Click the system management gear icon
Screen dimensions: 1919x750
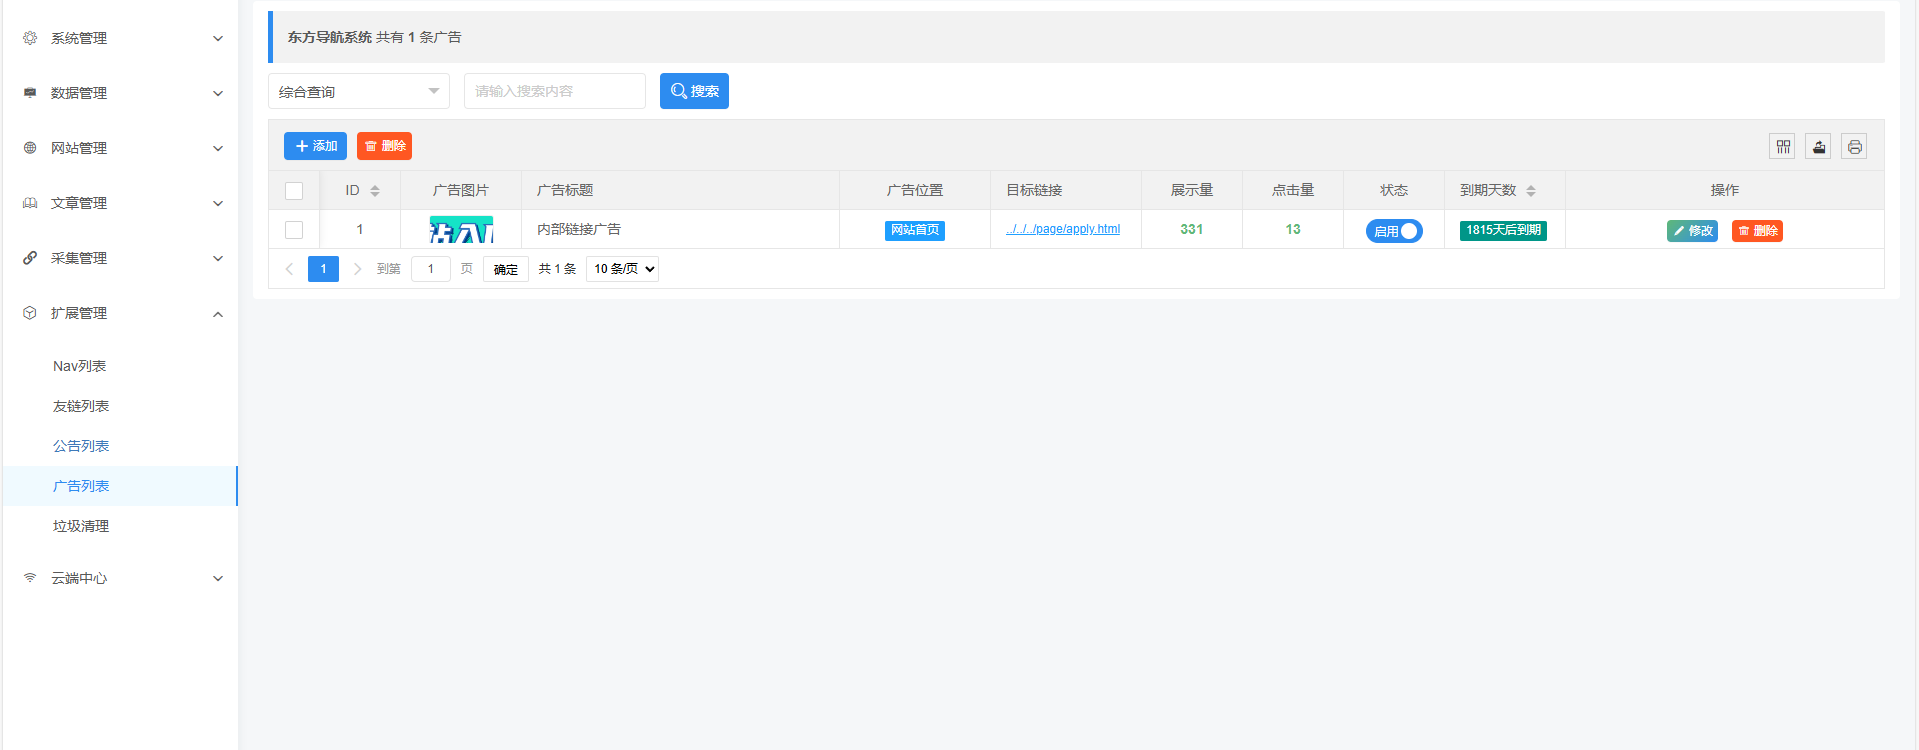click(30, 38)
